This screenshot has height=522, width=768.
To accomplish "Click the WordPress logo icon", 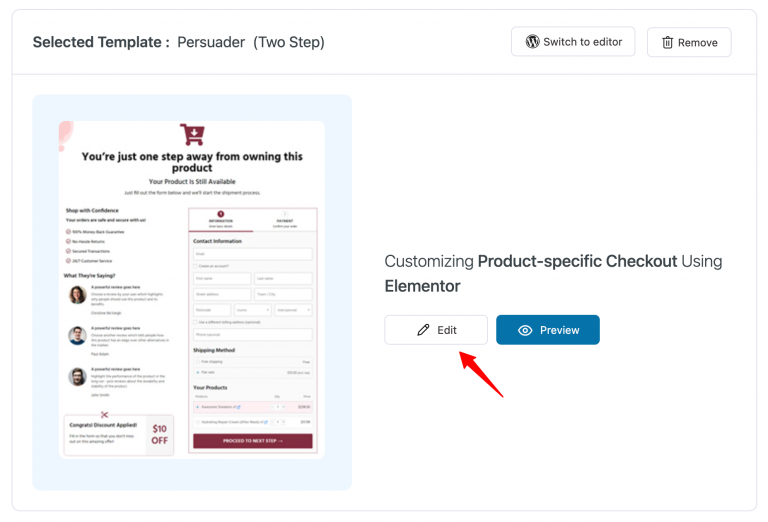I will point(532,42).
